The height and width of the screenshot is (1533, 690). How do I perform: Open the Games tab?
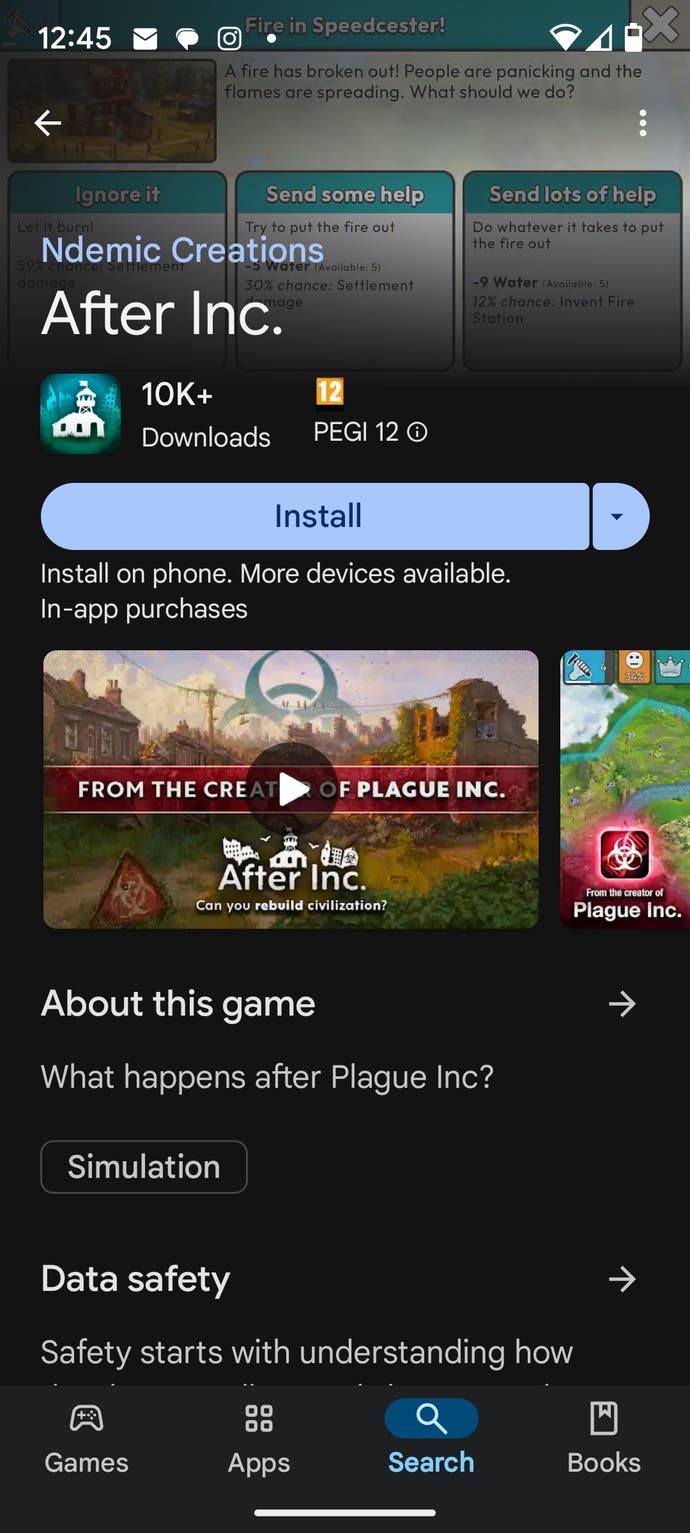[x=87, y=1439]
